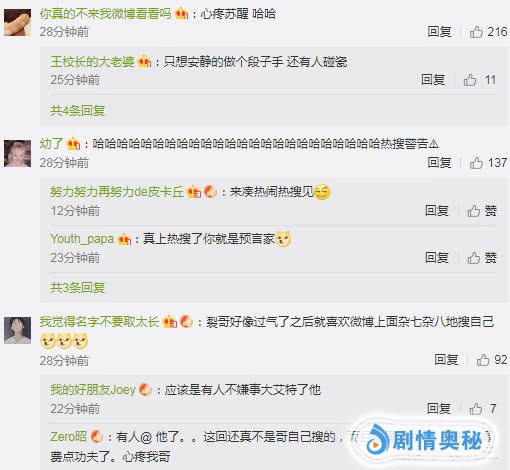The width and height of the screenshot is (510, 470).
Task: Like the 努力努力再努力de皮卡丘 reply
Action: (x=482, y=211)
